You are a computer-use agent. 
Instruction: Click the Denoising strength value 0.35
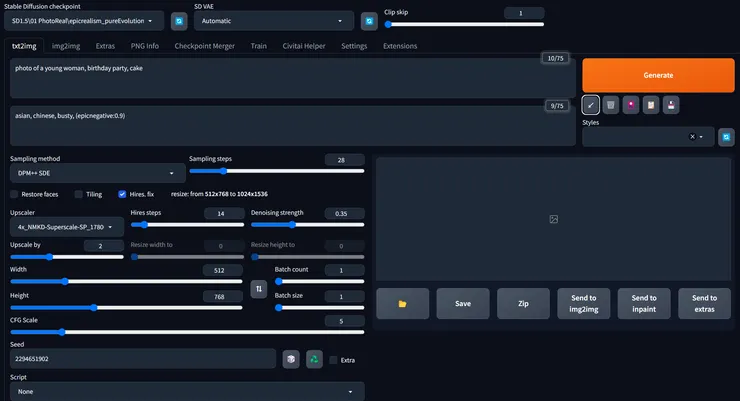345,214
